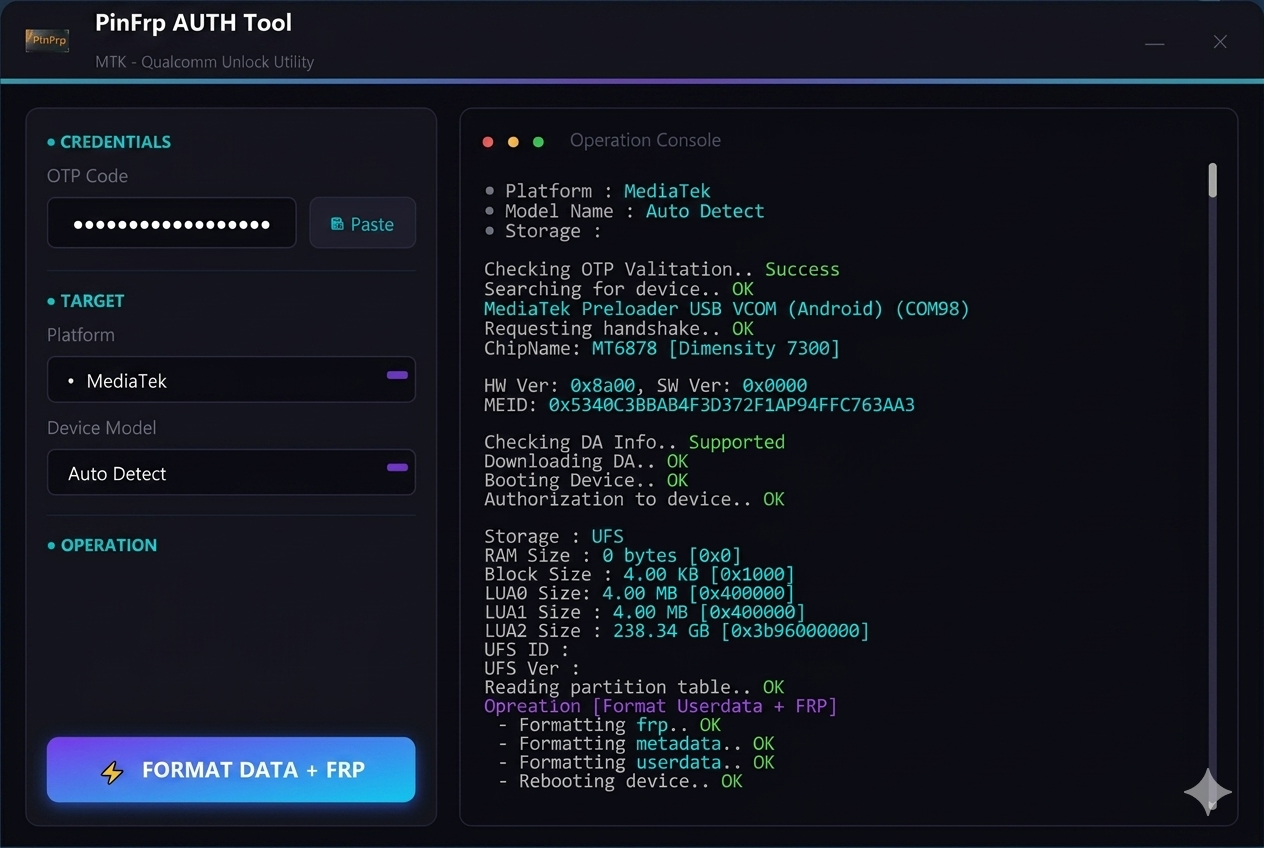The width and height of the screenshot is (1264, 848).
Task: Click LUA0 Size : 4.00 MB line
Action: (640, 593)
